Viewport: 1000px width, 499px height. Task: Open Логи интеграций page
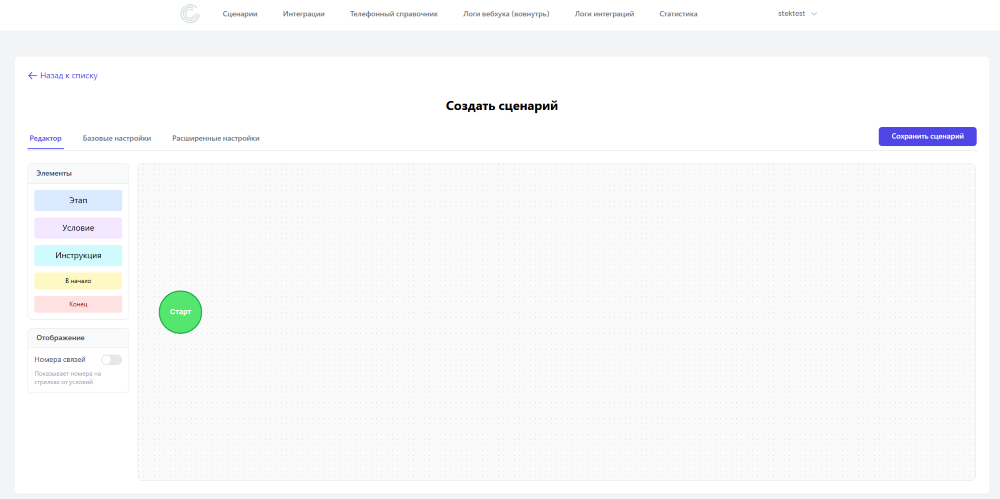pos(604,14)
